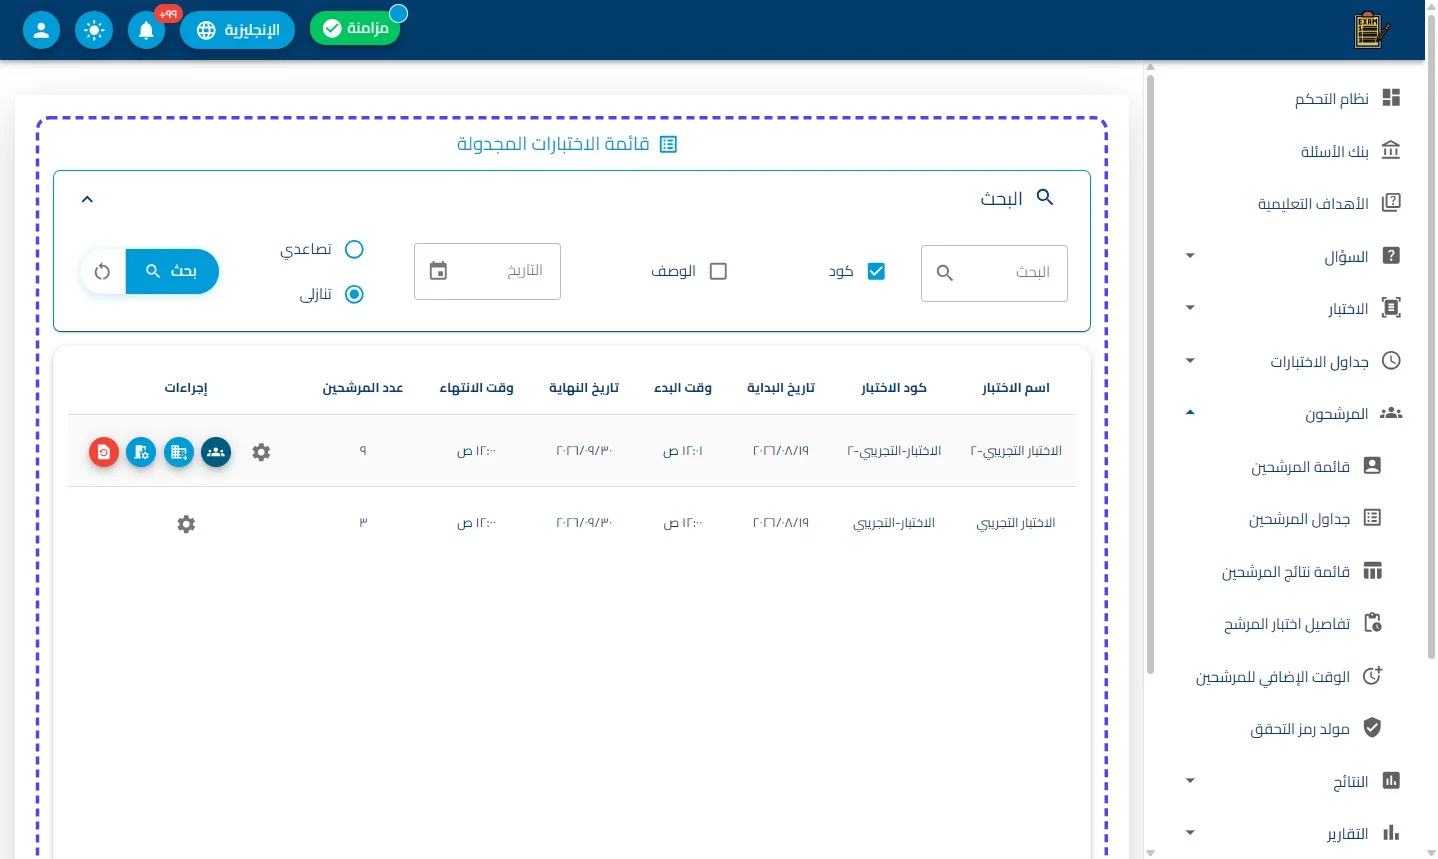Open نظام التحكم dashboard menu item
The height and width of the screenshot is (859, 1438).
point(1347,98)
